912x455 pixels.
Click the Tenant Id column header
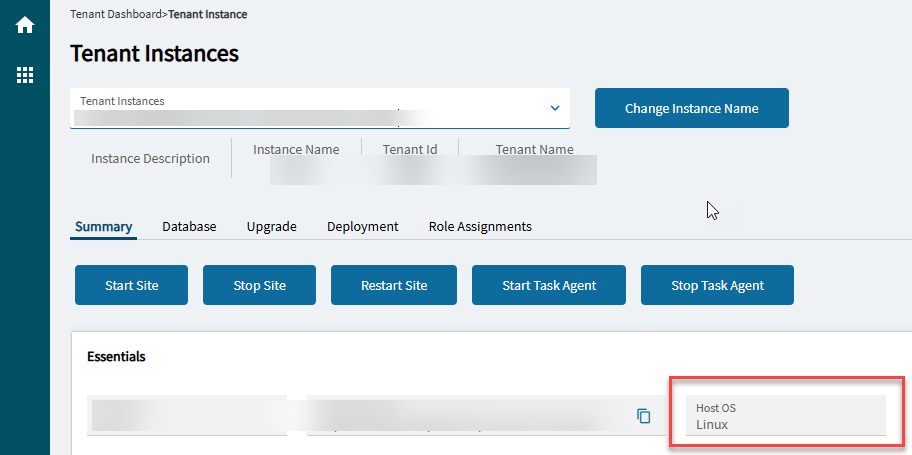click(410, 150)
